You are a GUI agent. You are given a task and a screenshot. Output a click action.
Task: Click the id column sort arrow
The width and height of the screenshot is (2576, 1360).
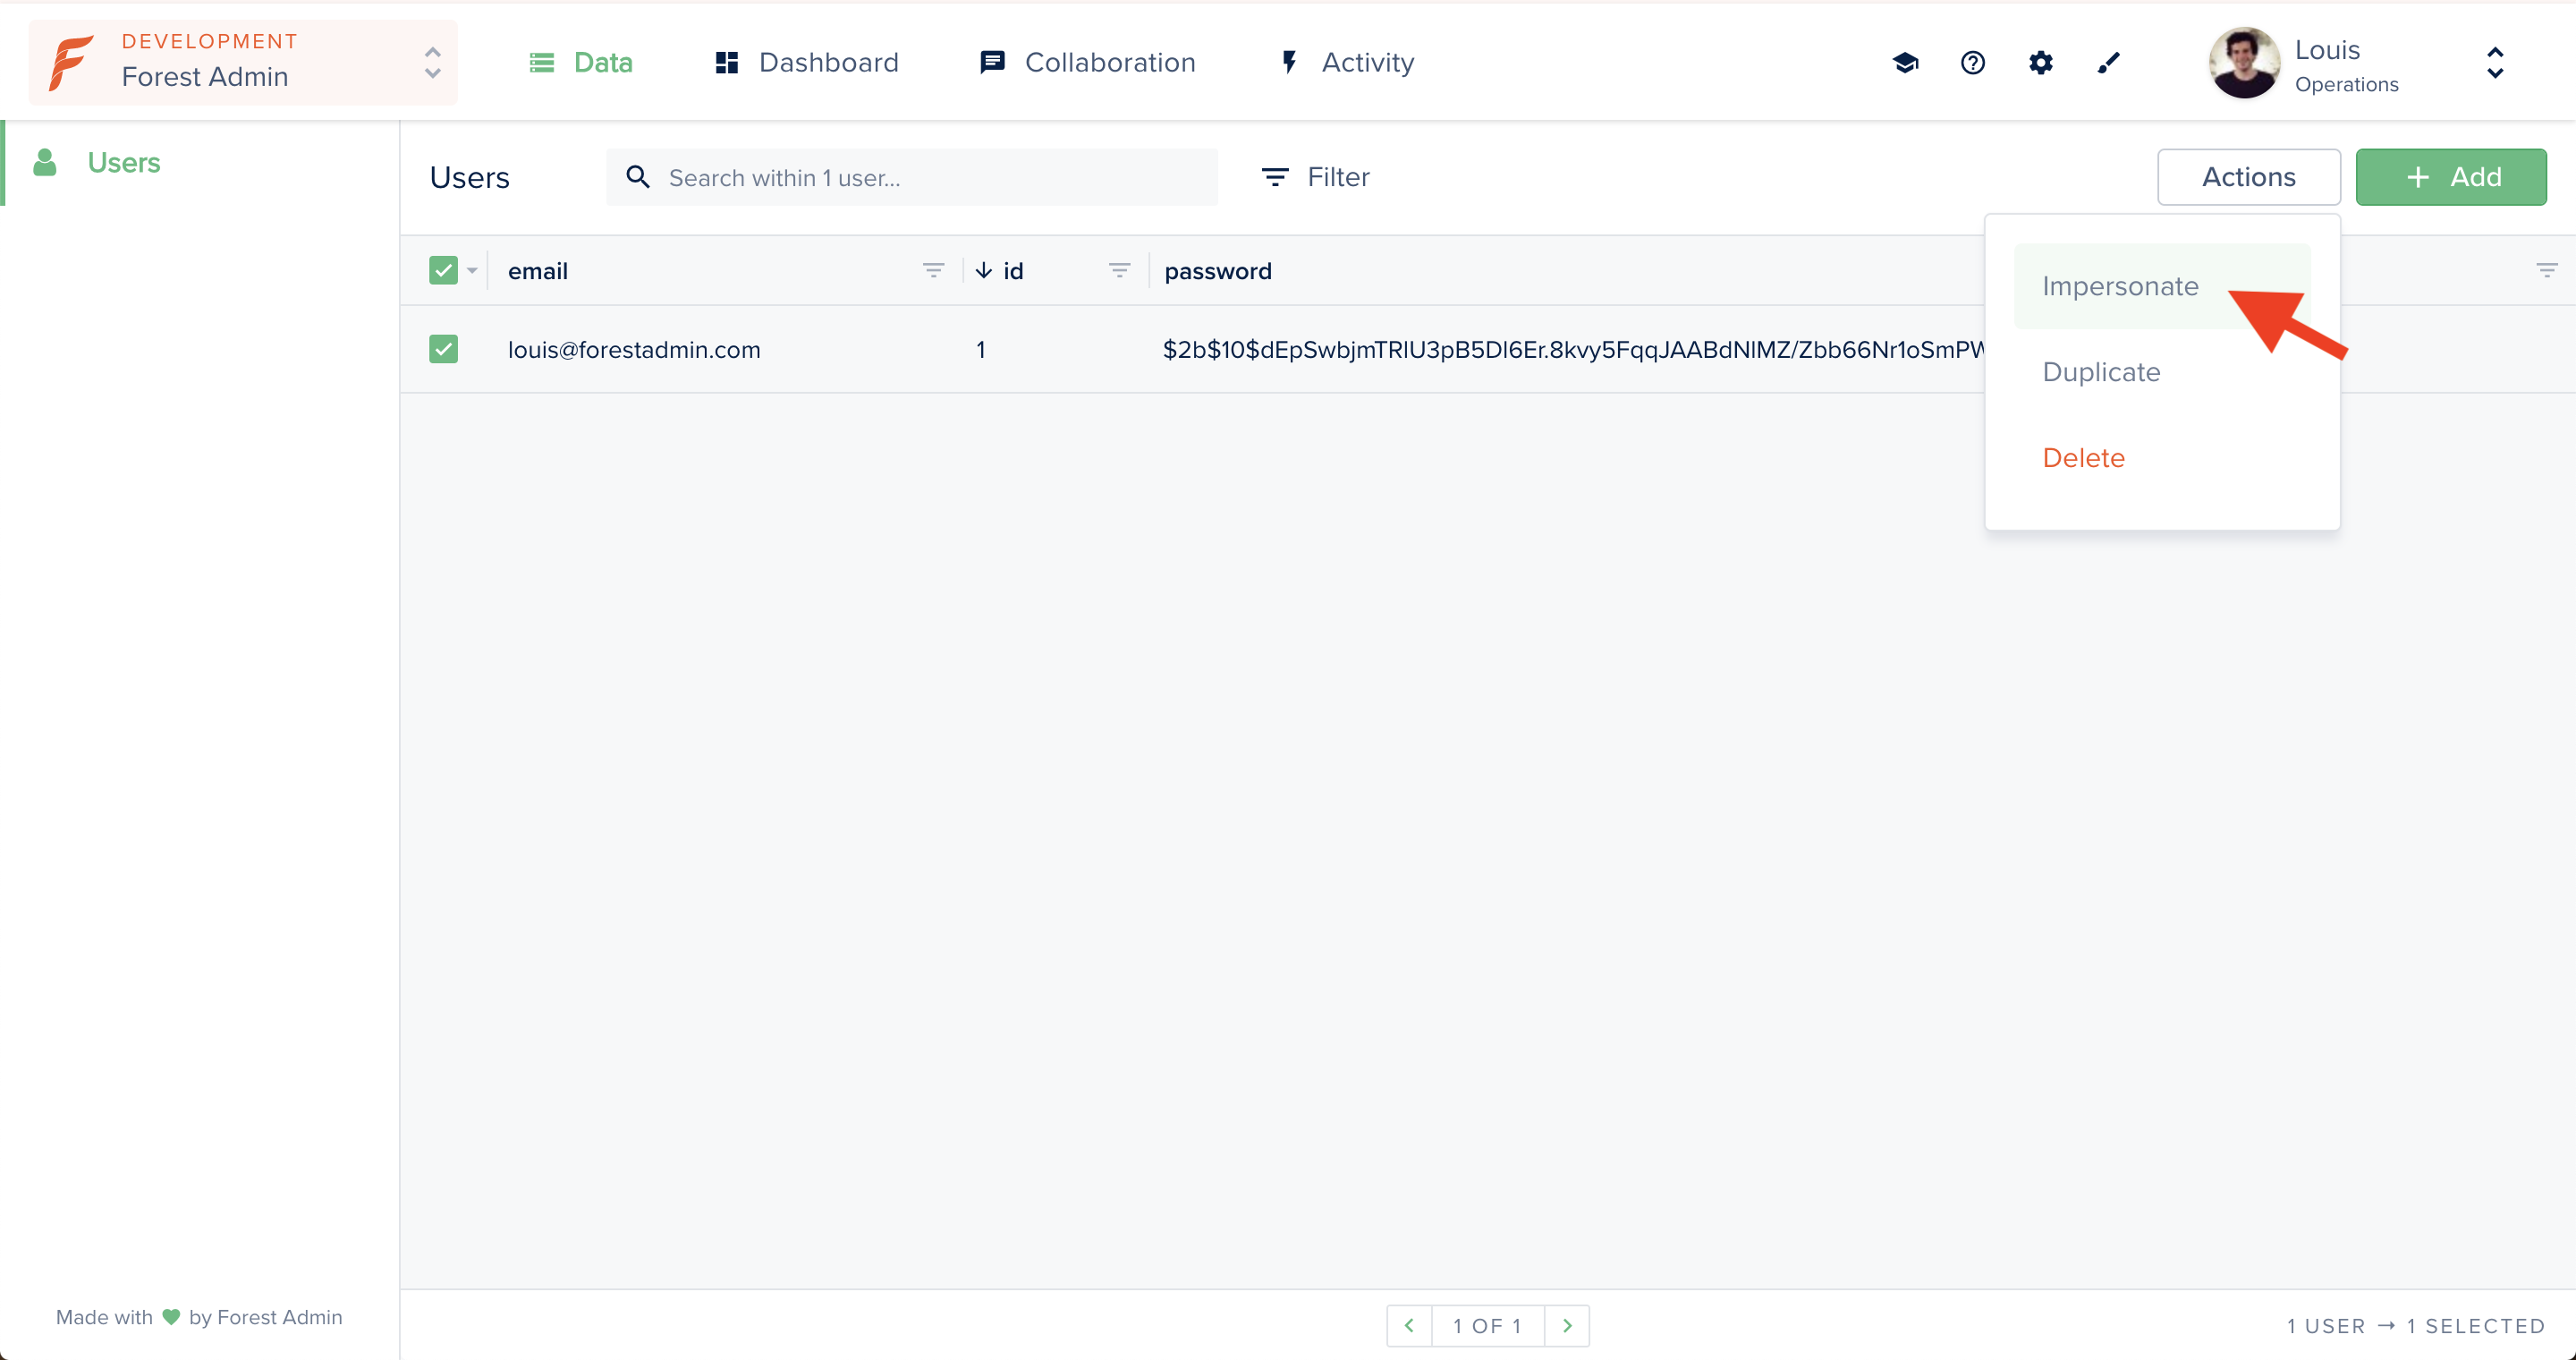click(x=984, y=270)
